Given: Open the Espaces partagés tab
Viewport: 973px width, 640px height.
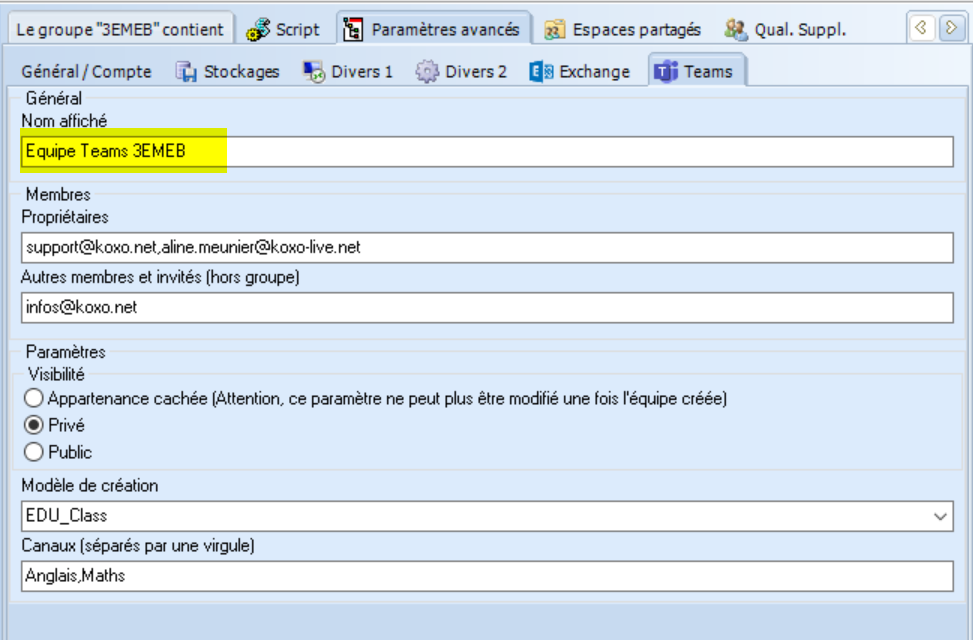Looking at the screenshot, I should (x=622, y=29).
